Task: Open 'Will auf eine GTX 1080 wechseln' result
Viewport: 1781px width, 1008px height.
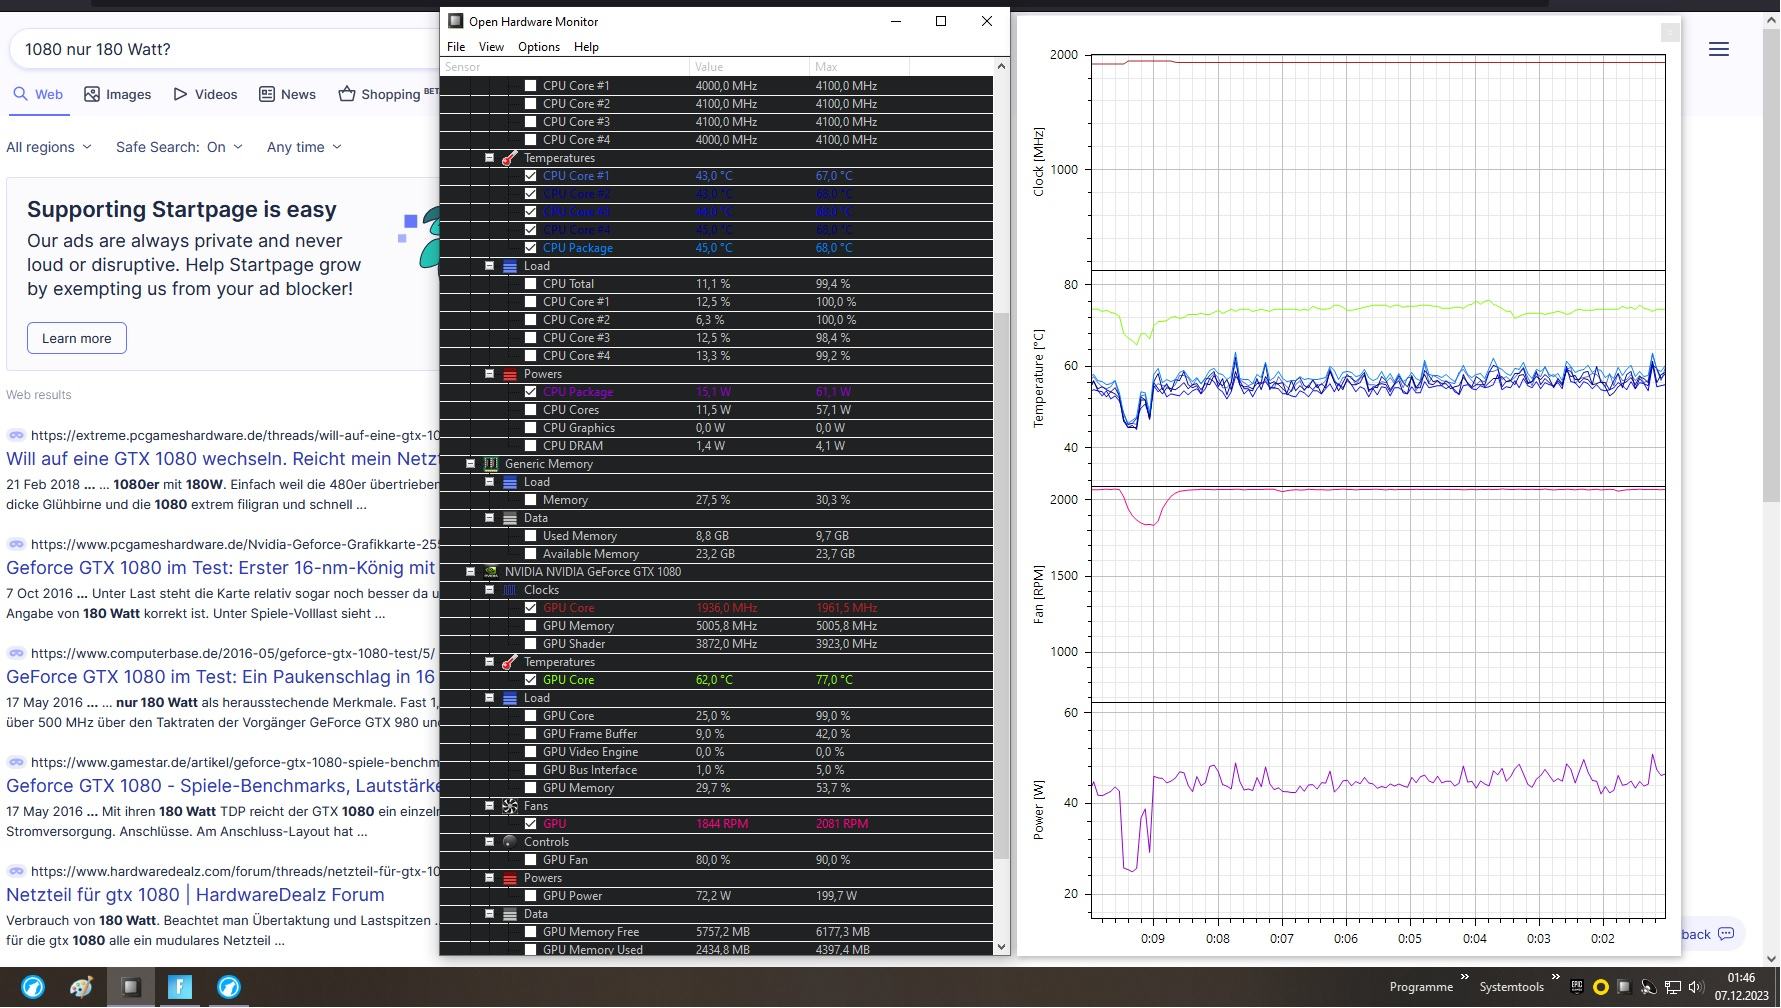Action: point(222,459)
